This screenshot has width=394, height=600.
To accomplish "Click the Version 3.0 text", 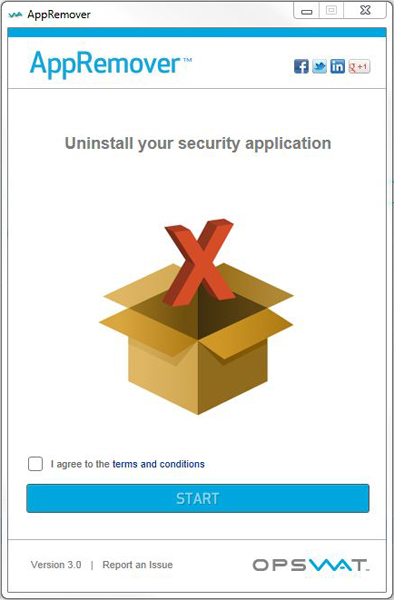I will tap(56, 565).
